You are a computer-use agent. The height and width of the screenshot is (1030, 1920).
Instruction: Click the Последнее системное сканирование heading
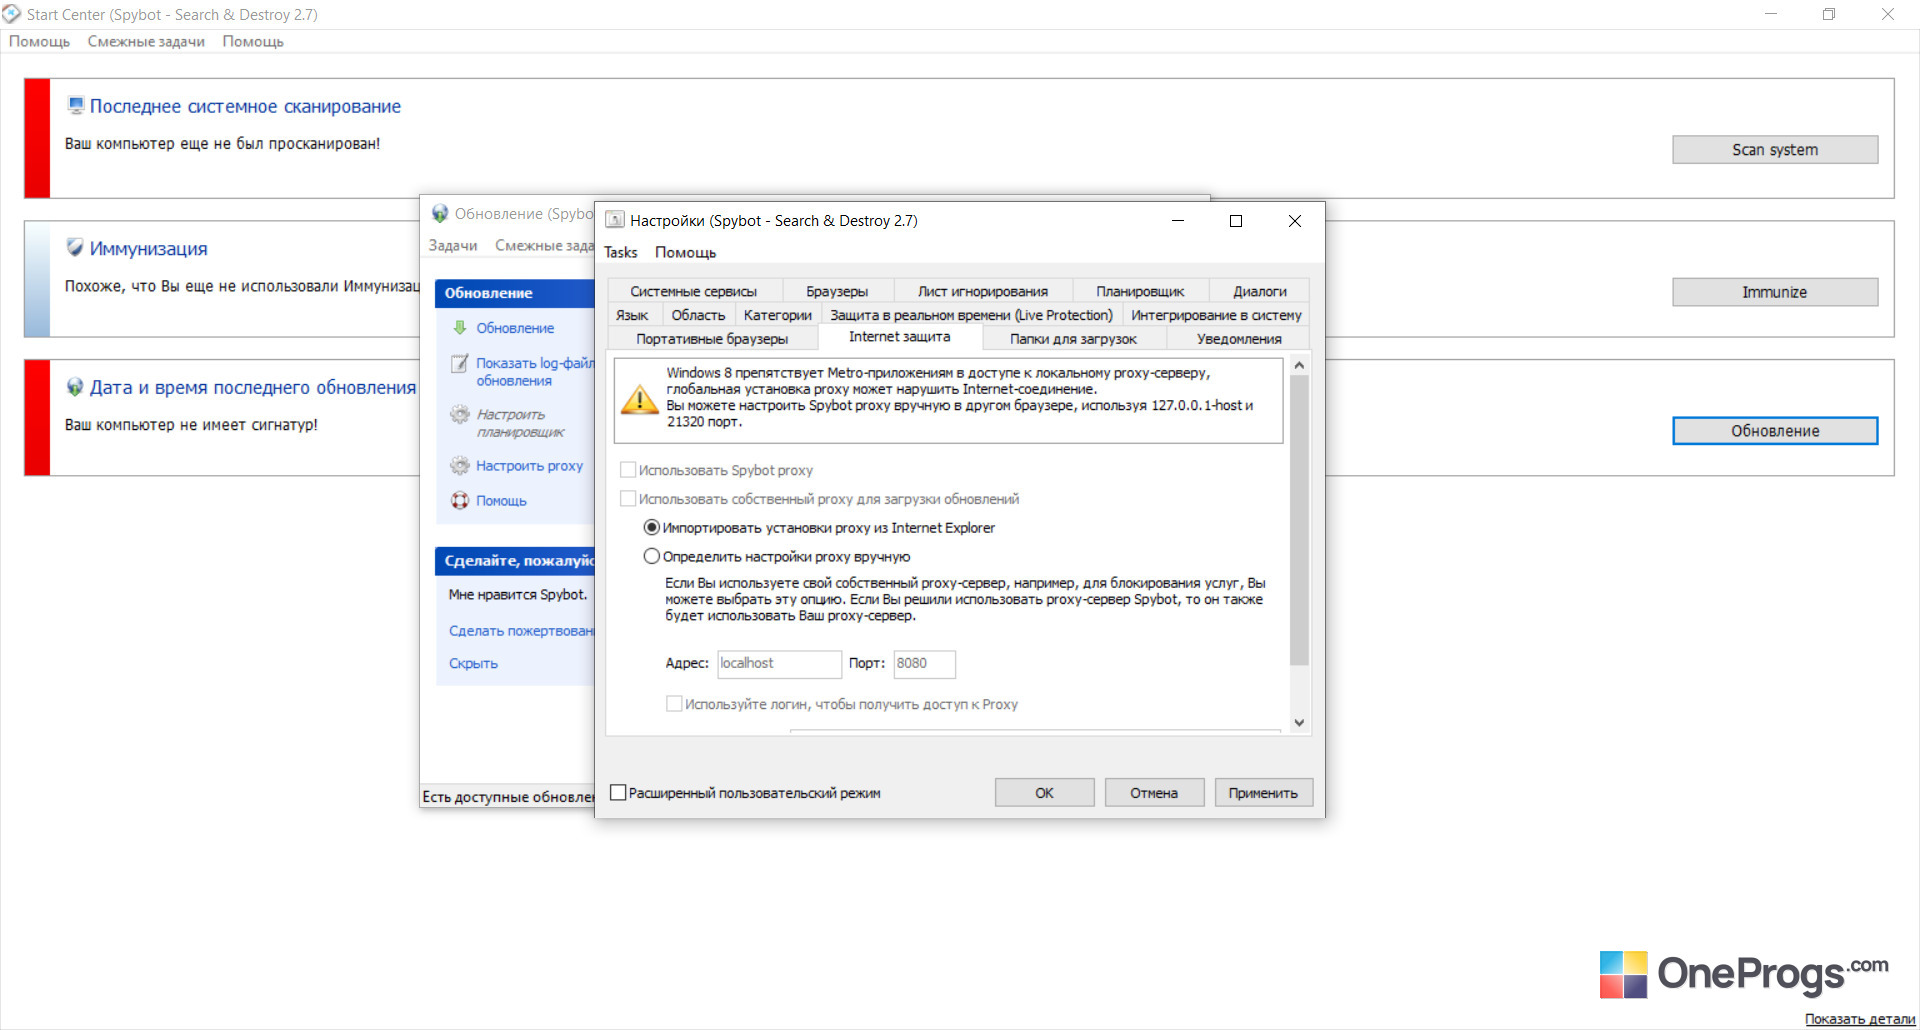245,106
